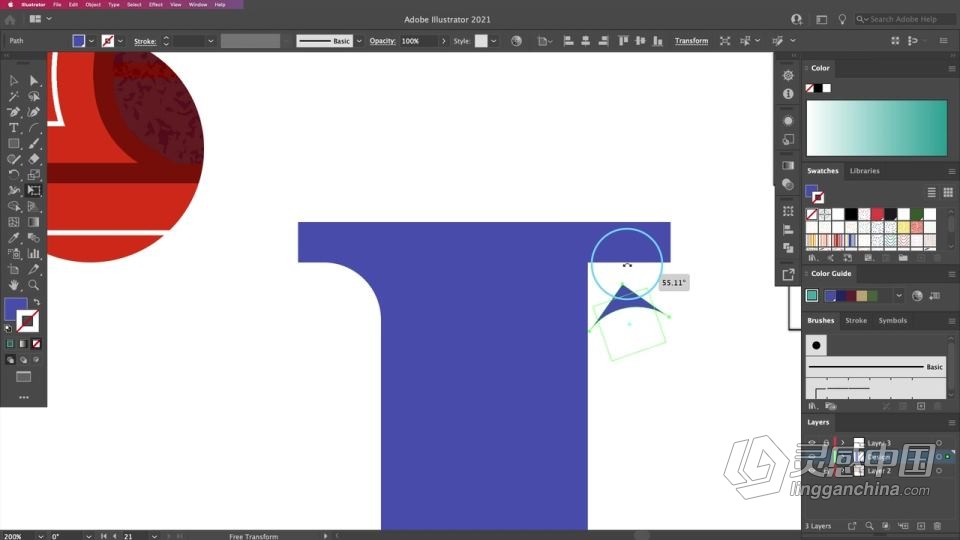The image size is (960, 540).
Task: Select the Selection tool arrow
Action: pyautogui.click(x=13, y=80)
